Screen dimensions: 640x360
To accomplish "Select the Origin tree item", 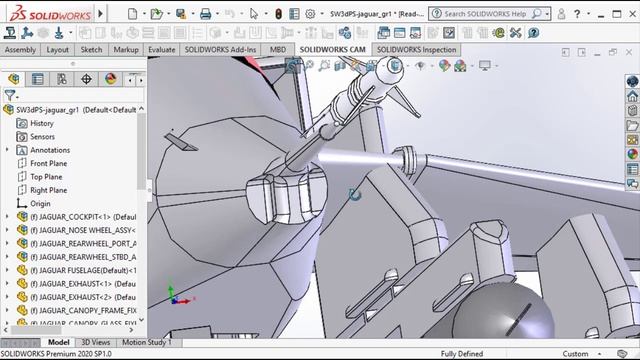I will pos(40,203).
